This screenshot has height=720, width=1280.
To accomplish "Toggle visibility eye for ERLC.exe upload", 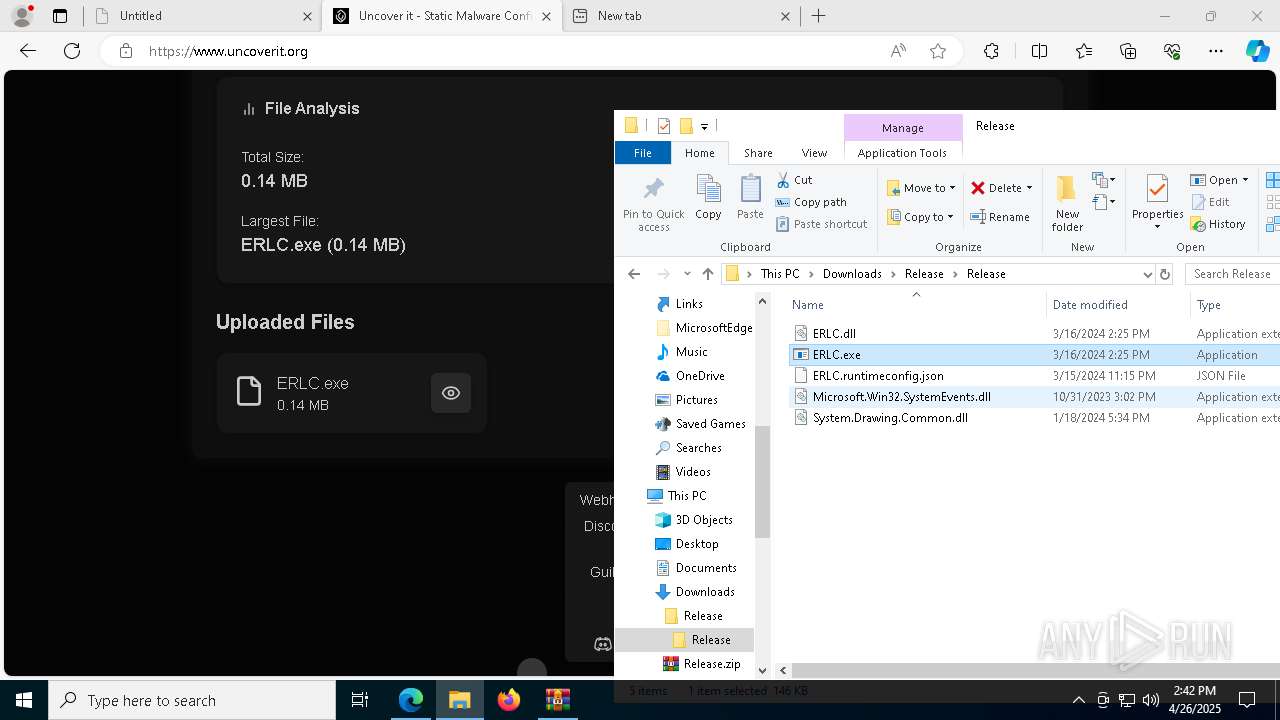I will 451,393.
